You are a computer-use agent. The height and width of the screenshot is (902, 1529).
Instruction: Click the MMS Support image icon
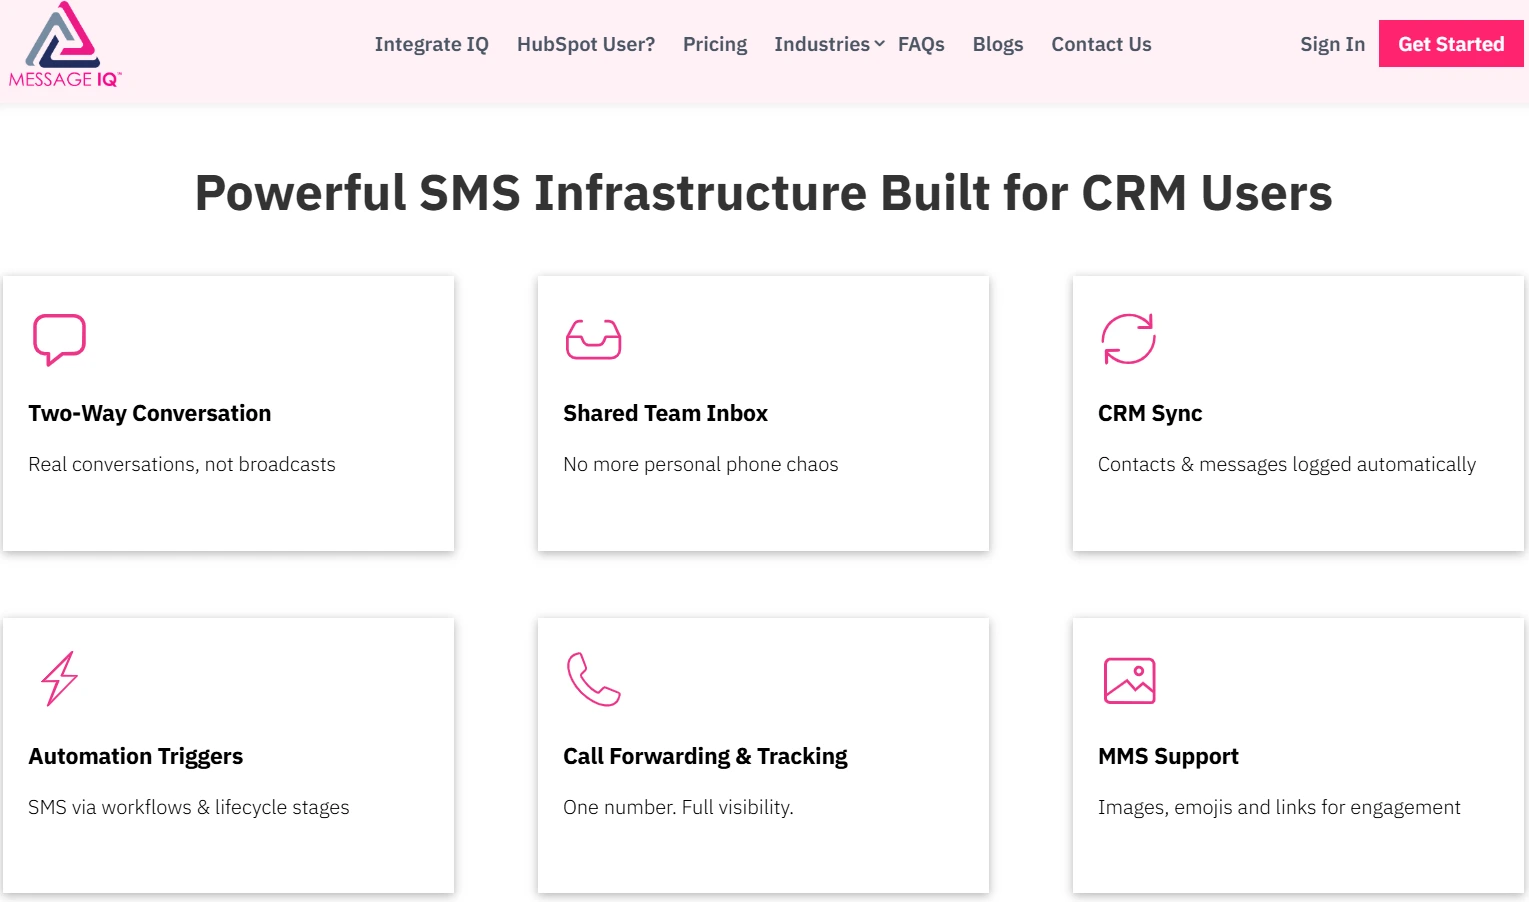click(x=1128, y=680)
